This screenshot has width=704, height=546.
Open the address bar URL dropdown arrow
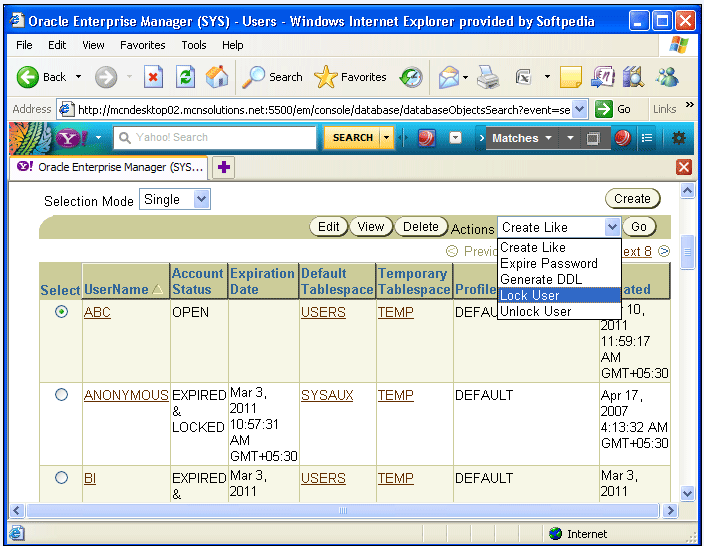[x=580, y=109]
